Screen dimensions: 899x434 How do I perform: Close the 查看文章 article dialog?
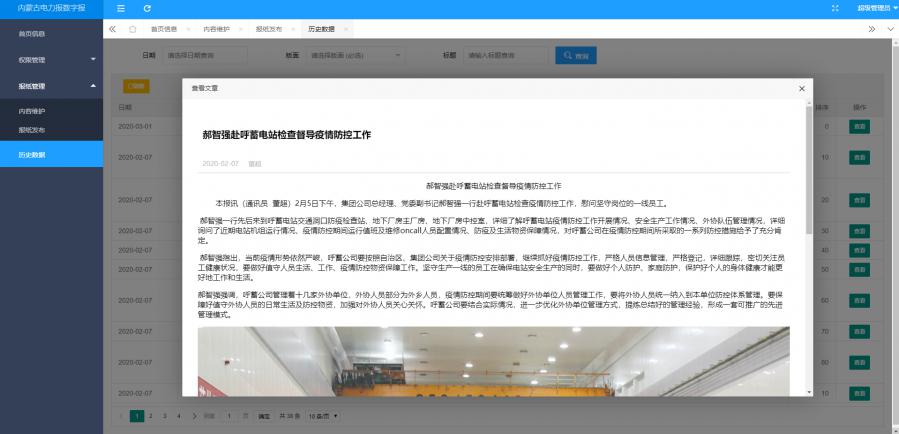coord(802,88)
